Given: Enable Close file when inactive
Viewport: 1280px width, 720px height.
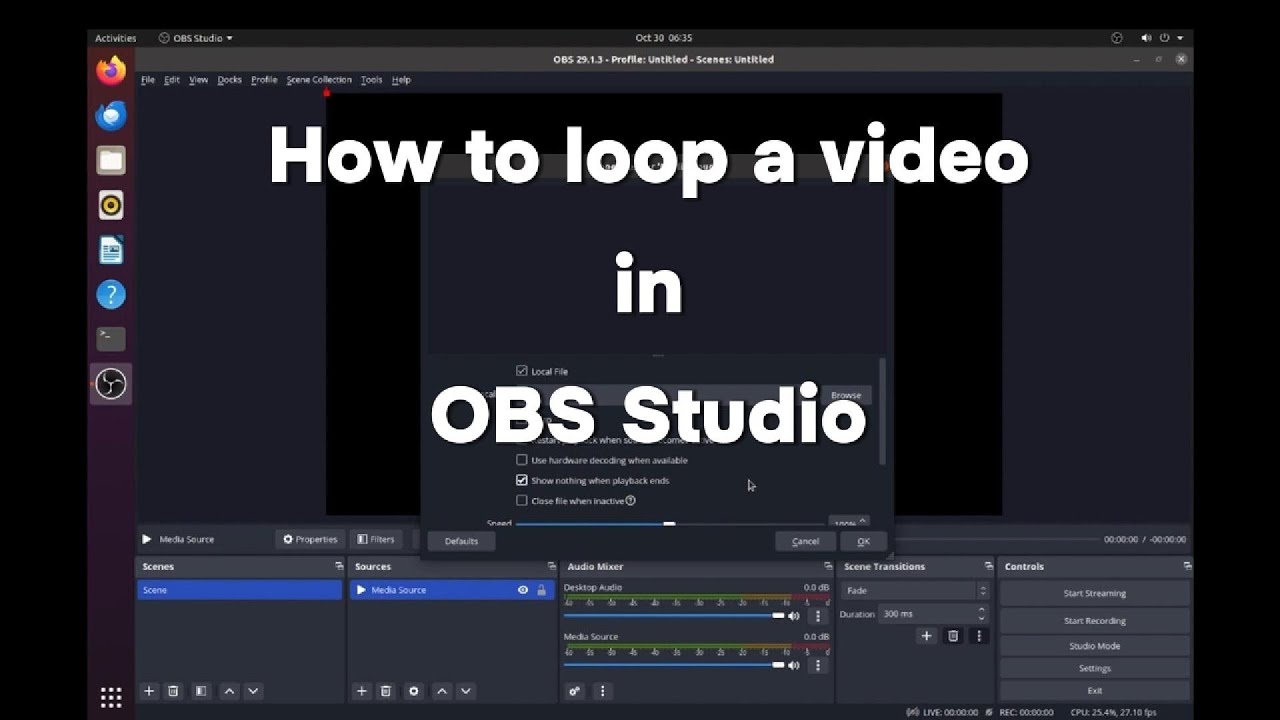Looking at the screenshot, I should pos(521,500).
